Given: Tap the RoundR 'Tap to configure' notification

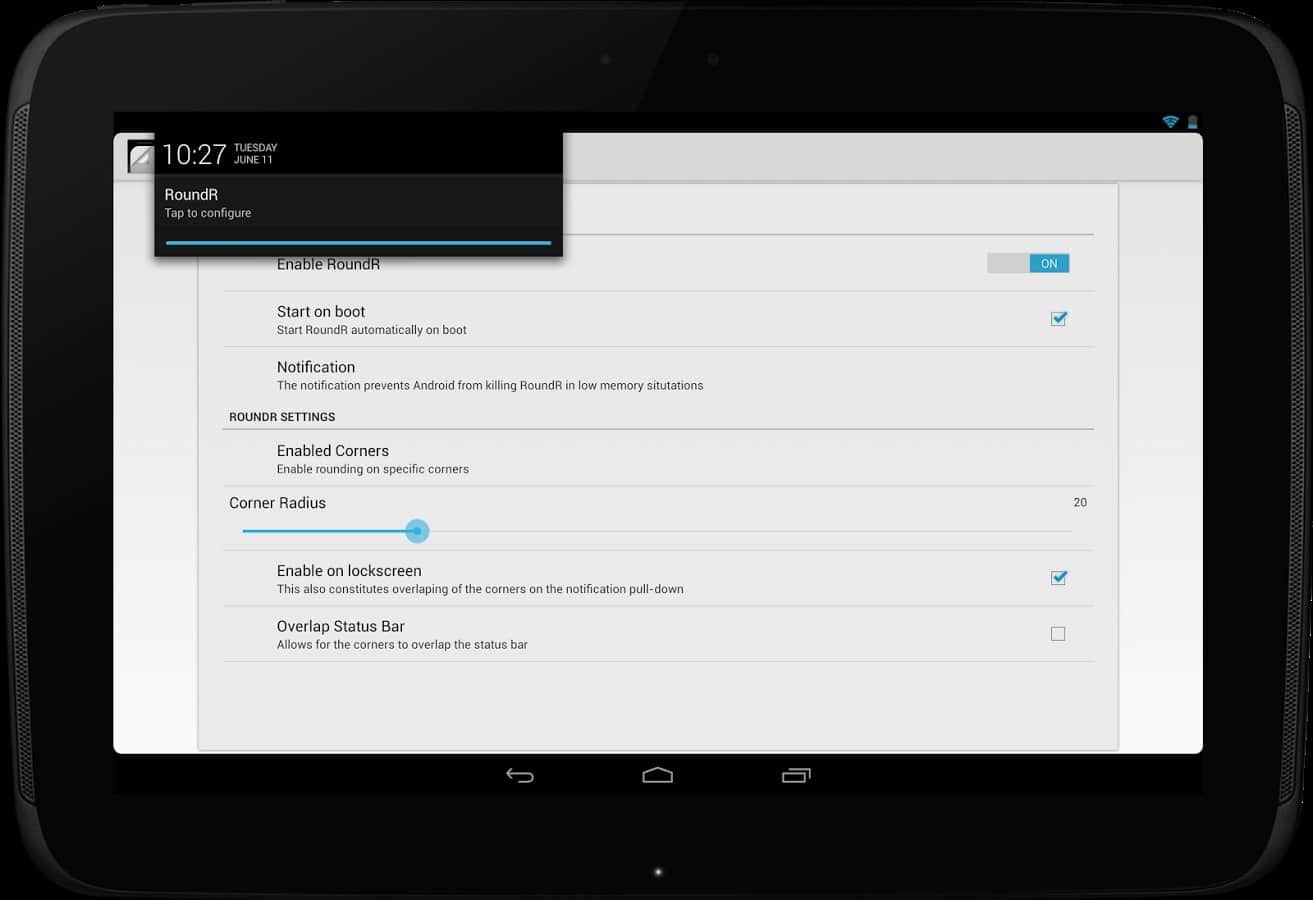Looking at the screenshot, I should 358,203.
